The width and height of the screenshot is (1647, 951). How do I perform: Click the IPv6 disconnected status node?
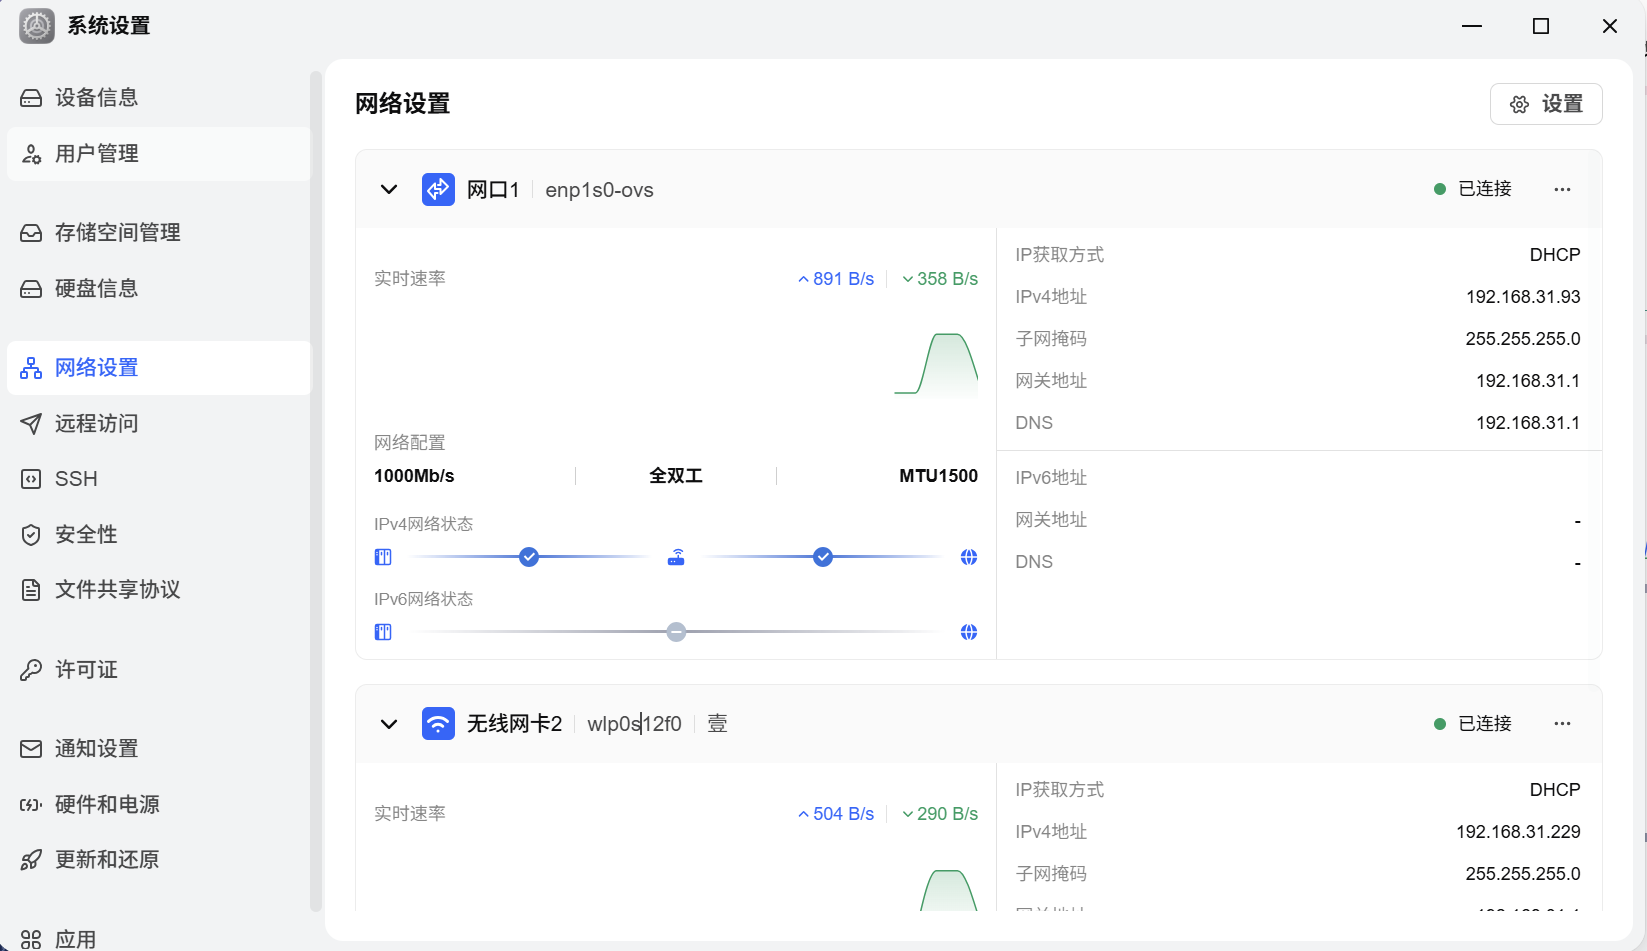[676, 632]
